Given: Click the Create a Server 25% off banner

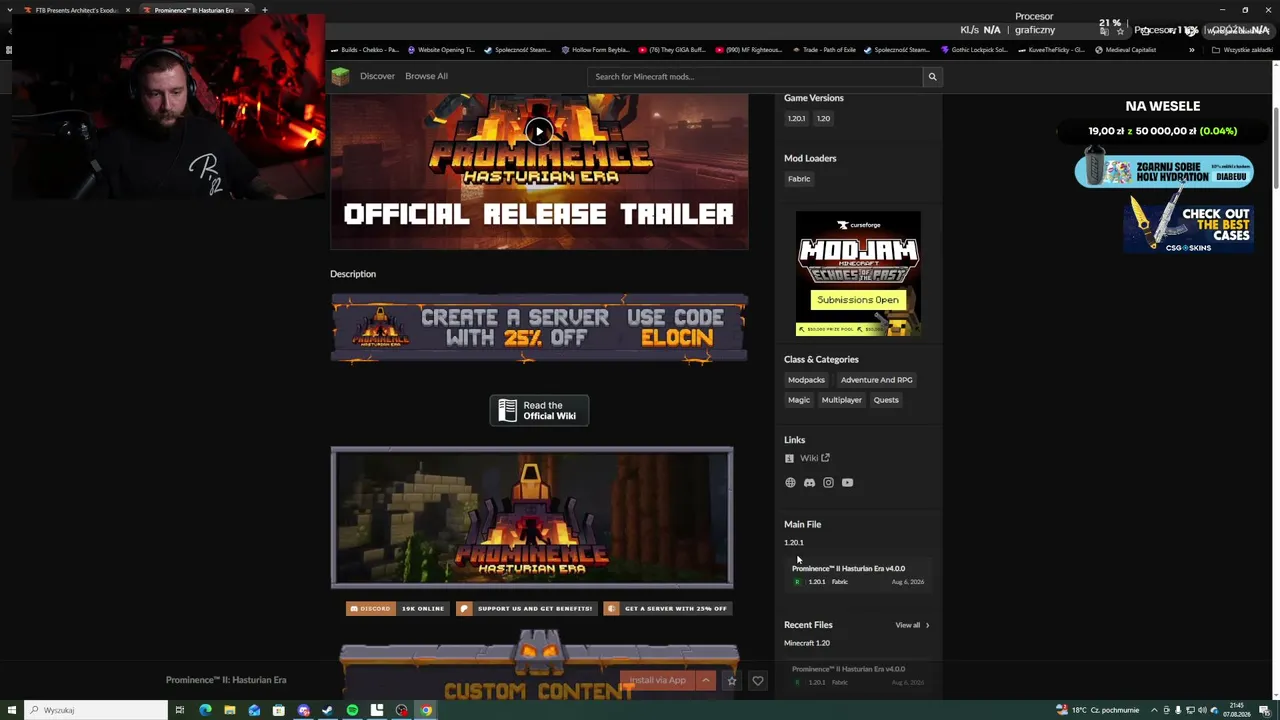Looking at the screenshot, I should (539, 328).
